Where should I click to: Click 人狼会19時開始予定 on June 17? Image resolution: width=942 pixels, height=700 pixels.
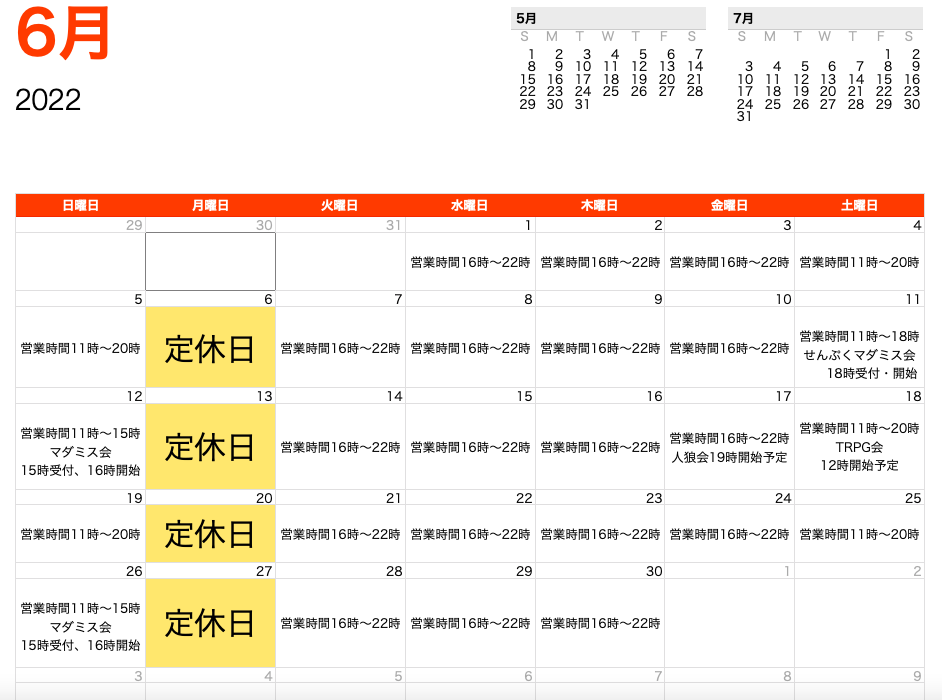(x=729, y=457)
